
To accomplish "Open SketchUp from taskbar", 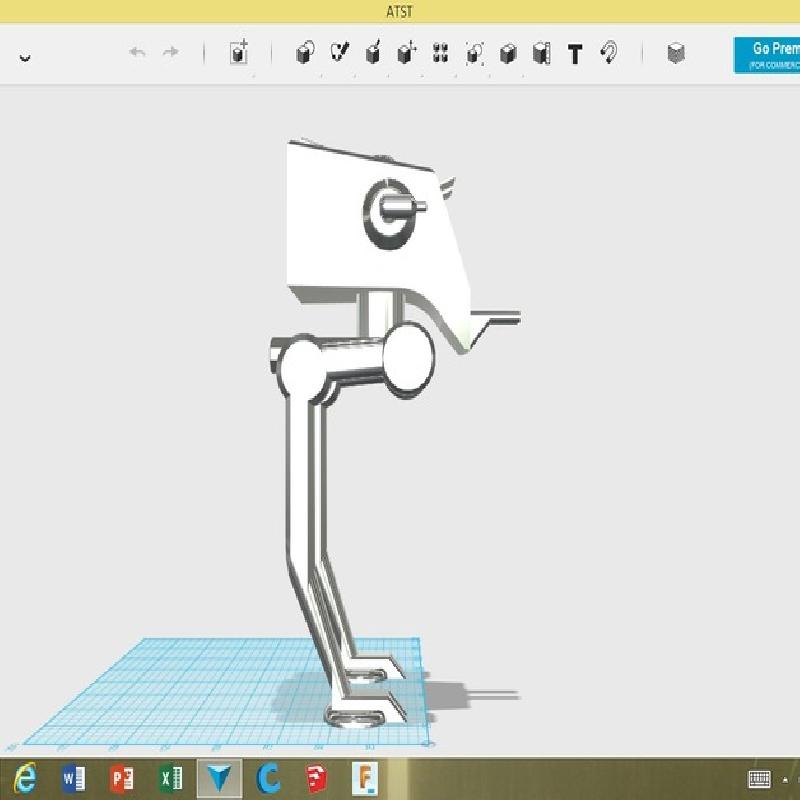I will (316, 779).
